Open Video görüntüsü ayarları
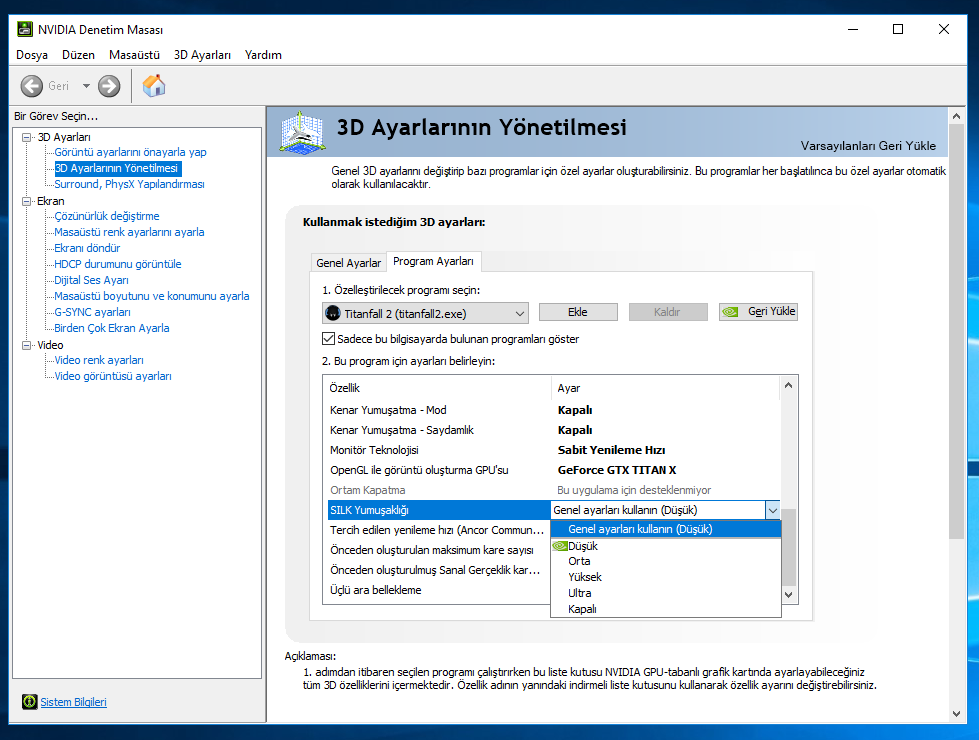 pyautogui.click(x=113, y=376)
